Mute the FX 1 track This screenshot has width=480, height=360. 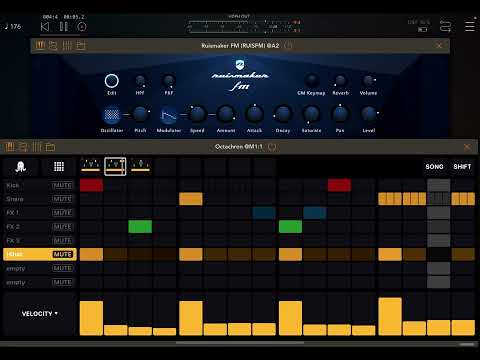pyautogui.click(x=62, y=213)
